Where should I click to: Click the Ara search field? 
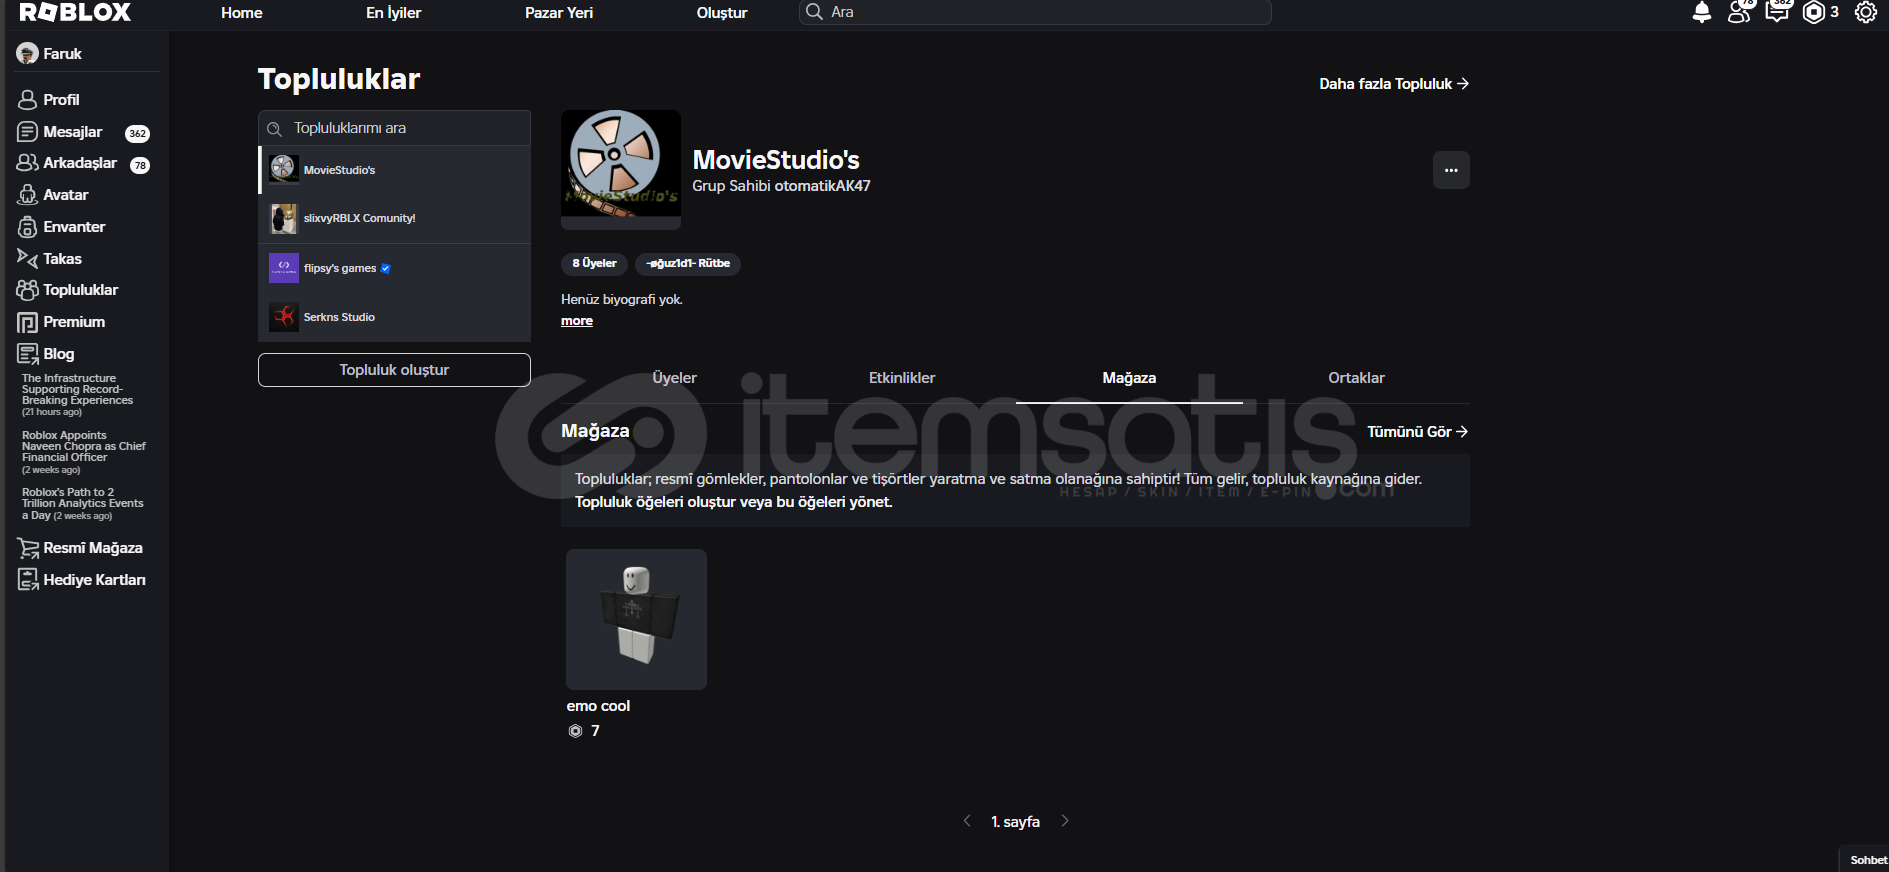pyautogui.click(x=1035, y=12)
